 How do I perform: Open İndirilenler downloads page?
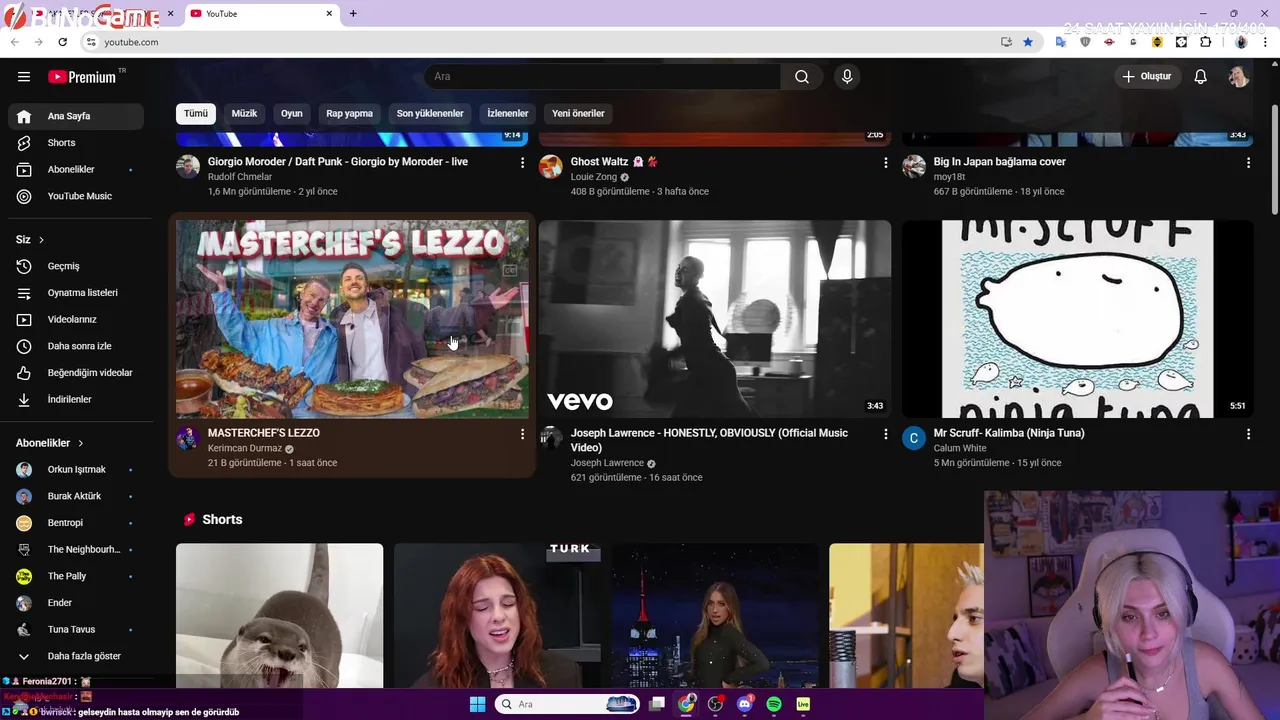click(76, 399)
